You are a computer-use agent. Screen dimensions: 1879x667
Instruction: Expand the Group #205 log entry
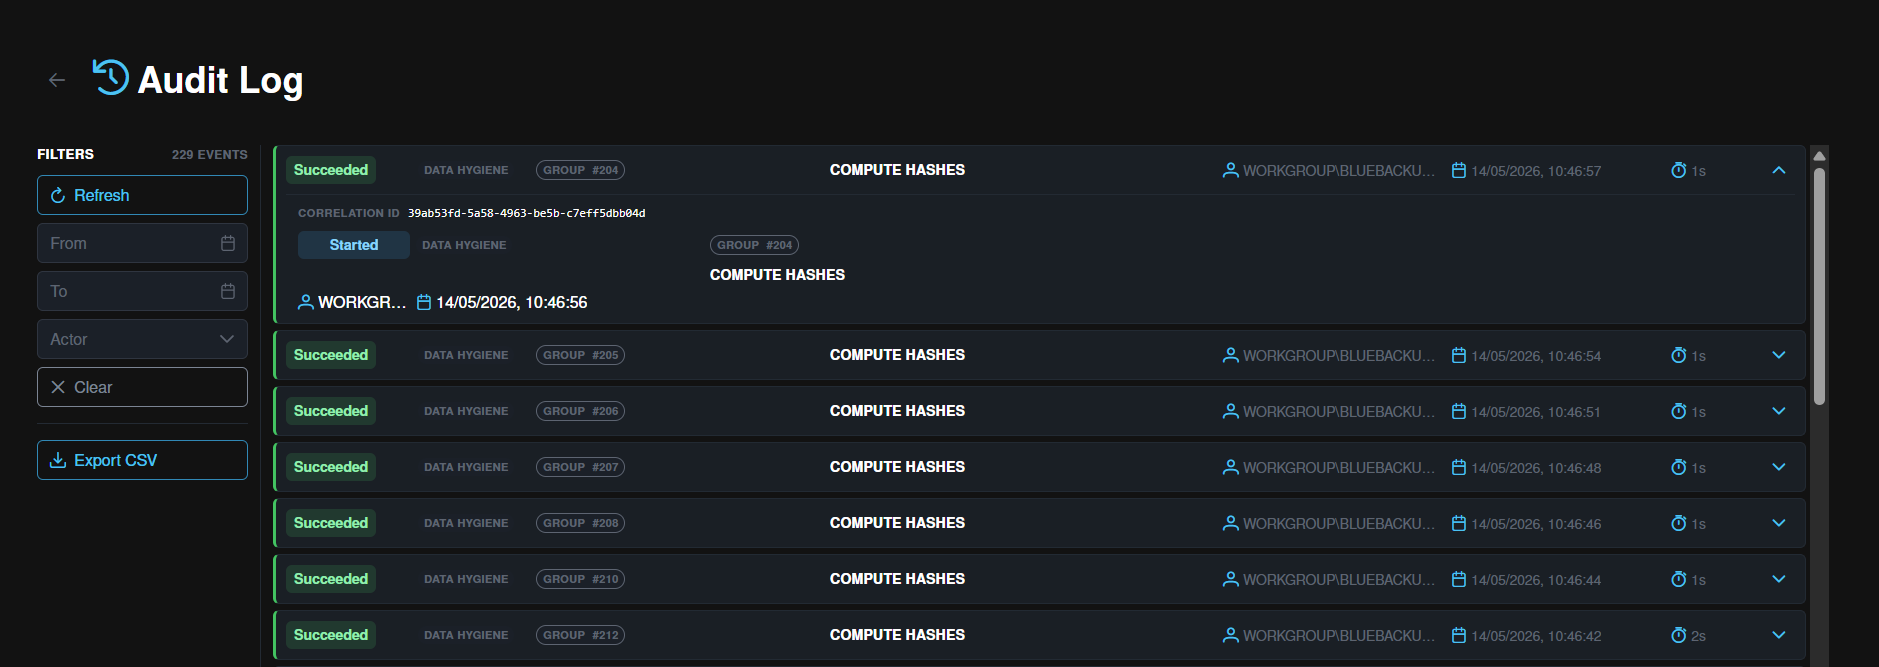coord(1779,355)
